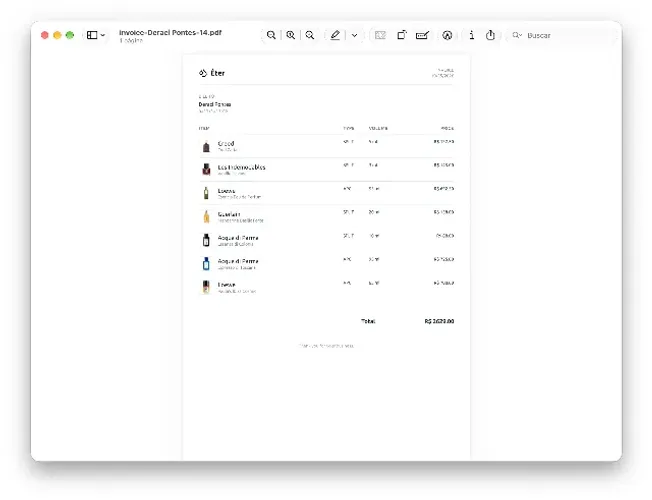Click the Guerlain item row name
Screen dimensions: 652x500
click(229, 214)
